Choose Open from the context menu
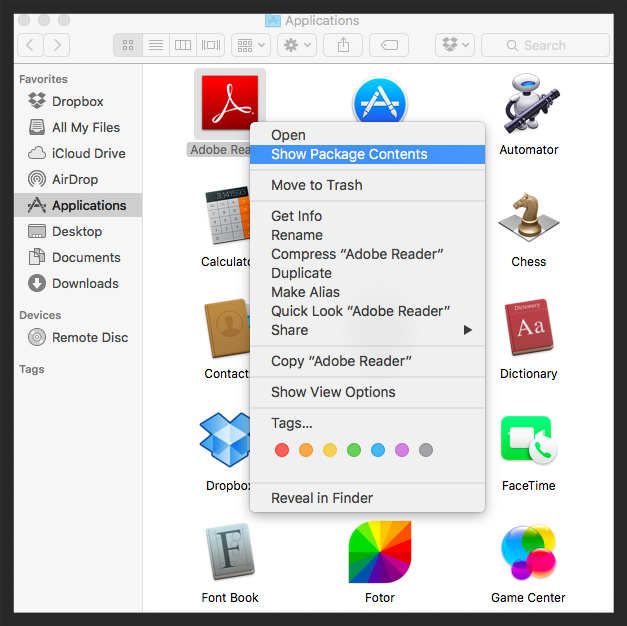The height and width of the screenshot is (626, 627). (367, 135)
